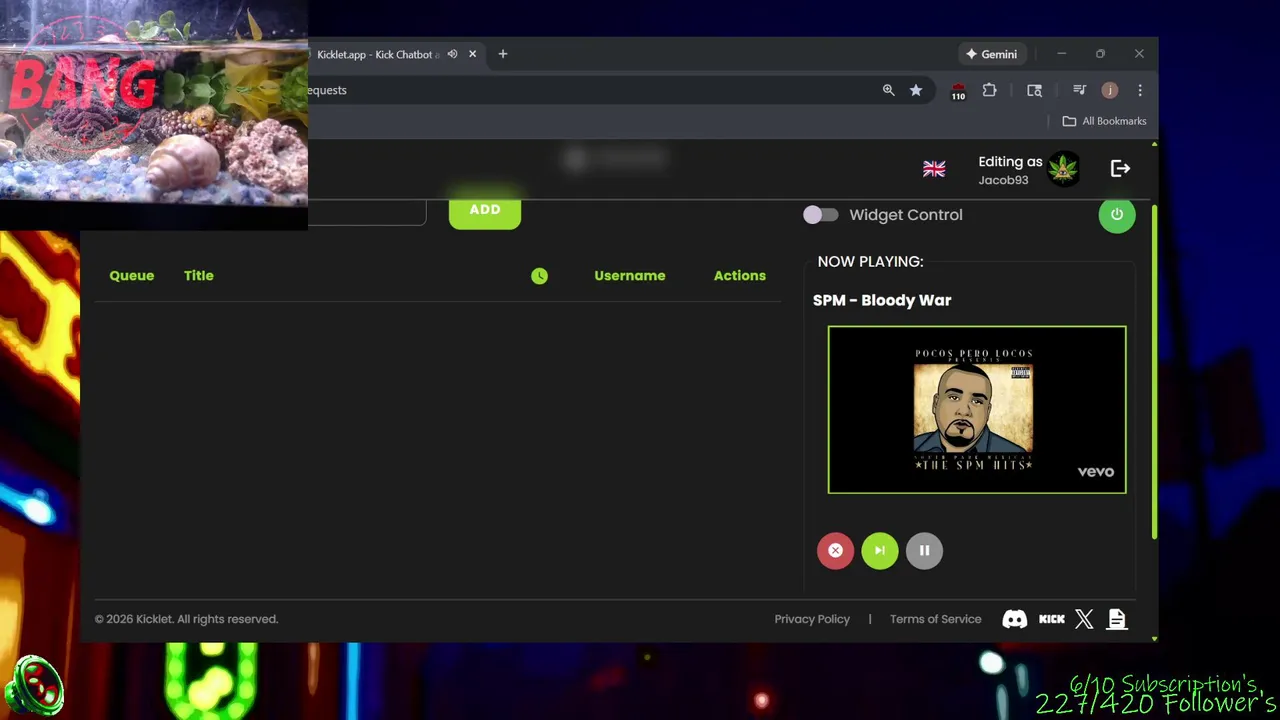The height and width of the screenshot is (720, 1280).
Task: Pause the now playing song
Action: (x=924, y=551)
